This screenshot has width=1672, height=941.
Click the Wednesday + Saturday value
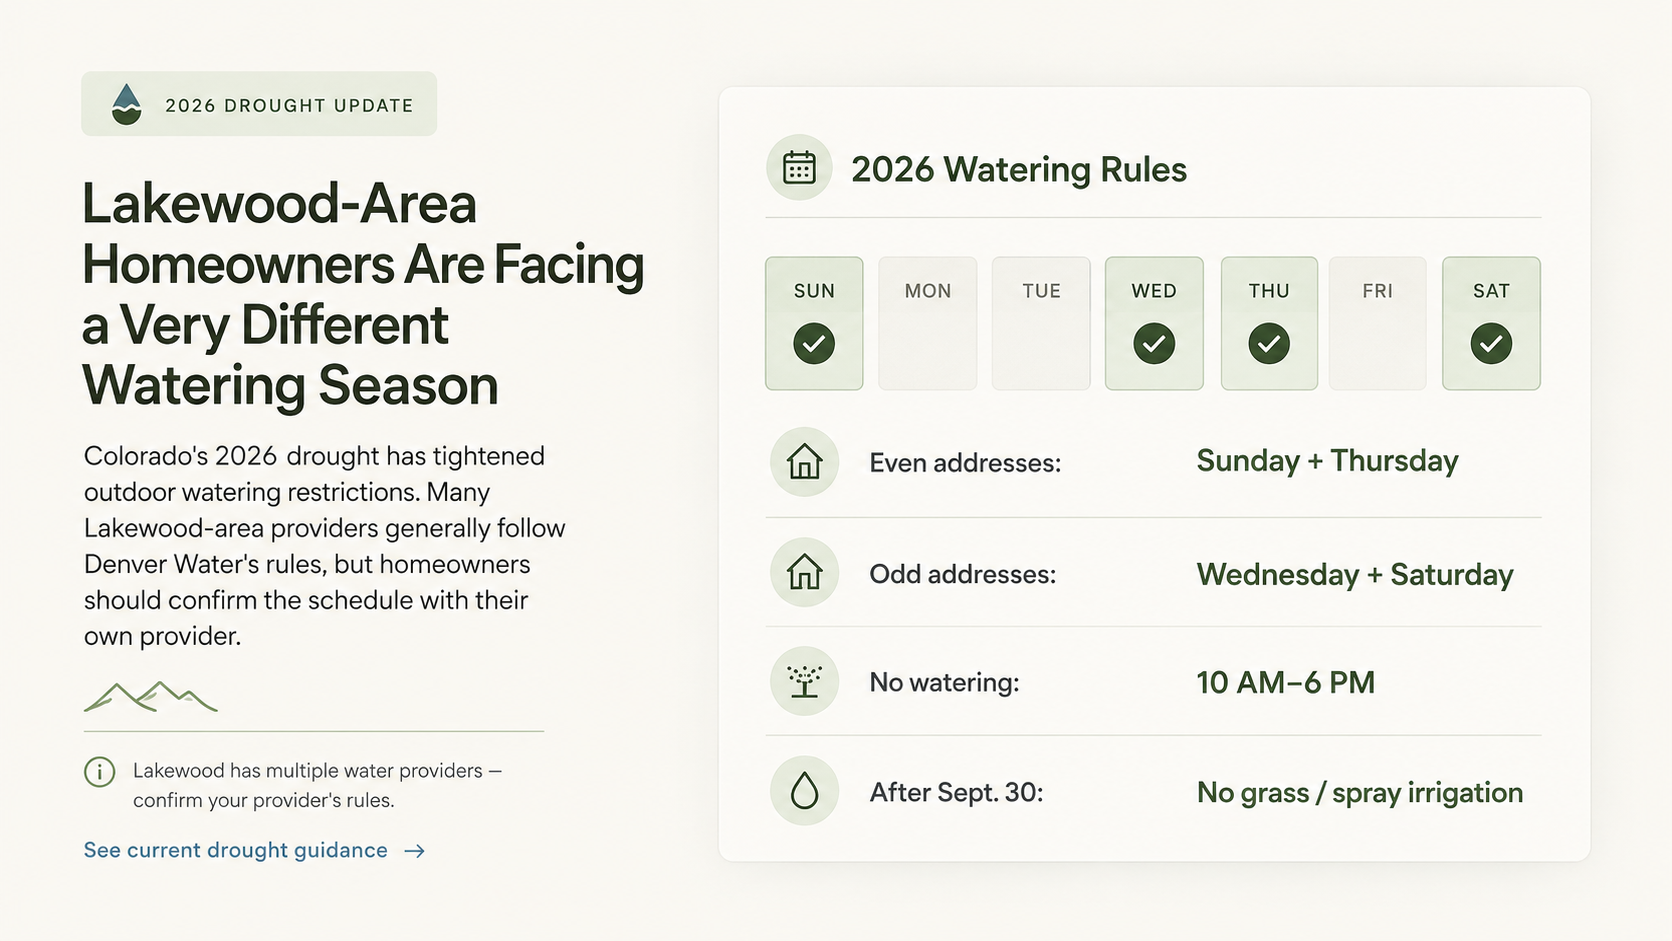1355,575
